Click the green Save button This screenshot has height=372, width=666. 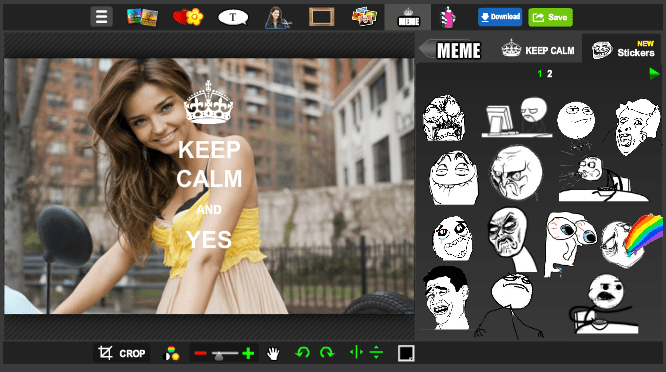click(550, 17)
